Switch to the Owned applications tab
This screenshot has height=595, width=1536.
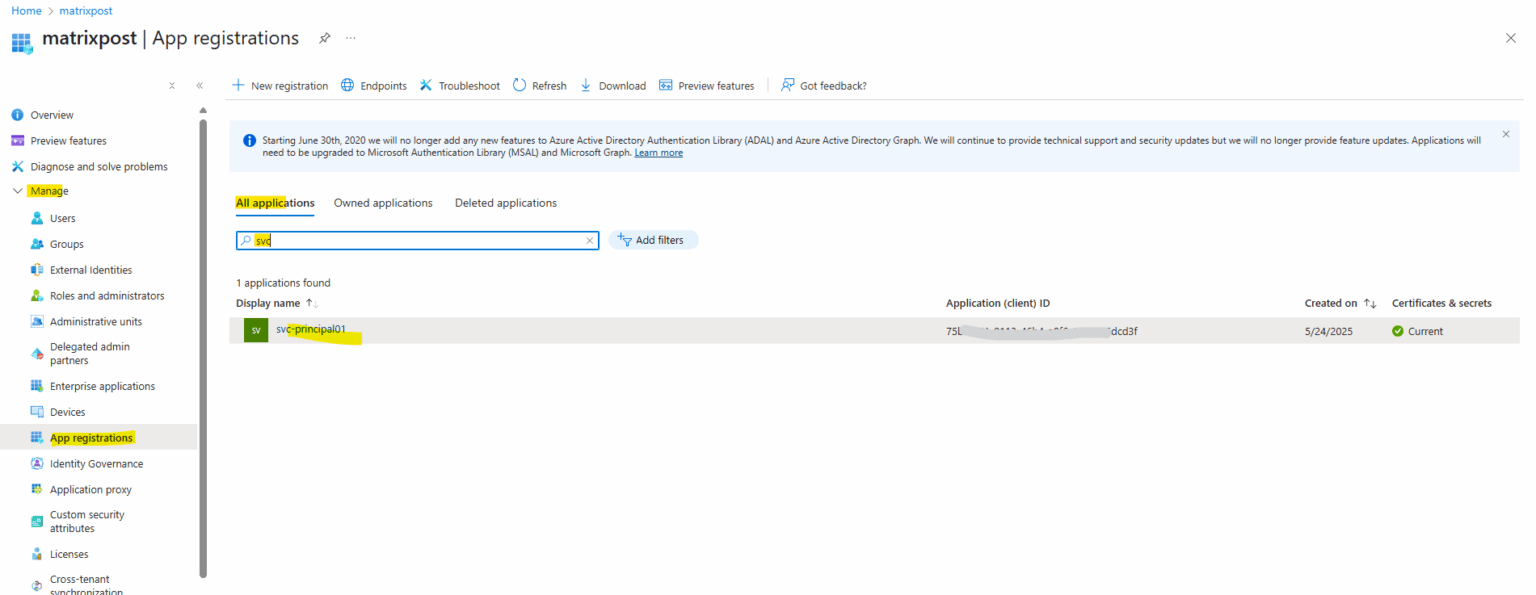383,203
